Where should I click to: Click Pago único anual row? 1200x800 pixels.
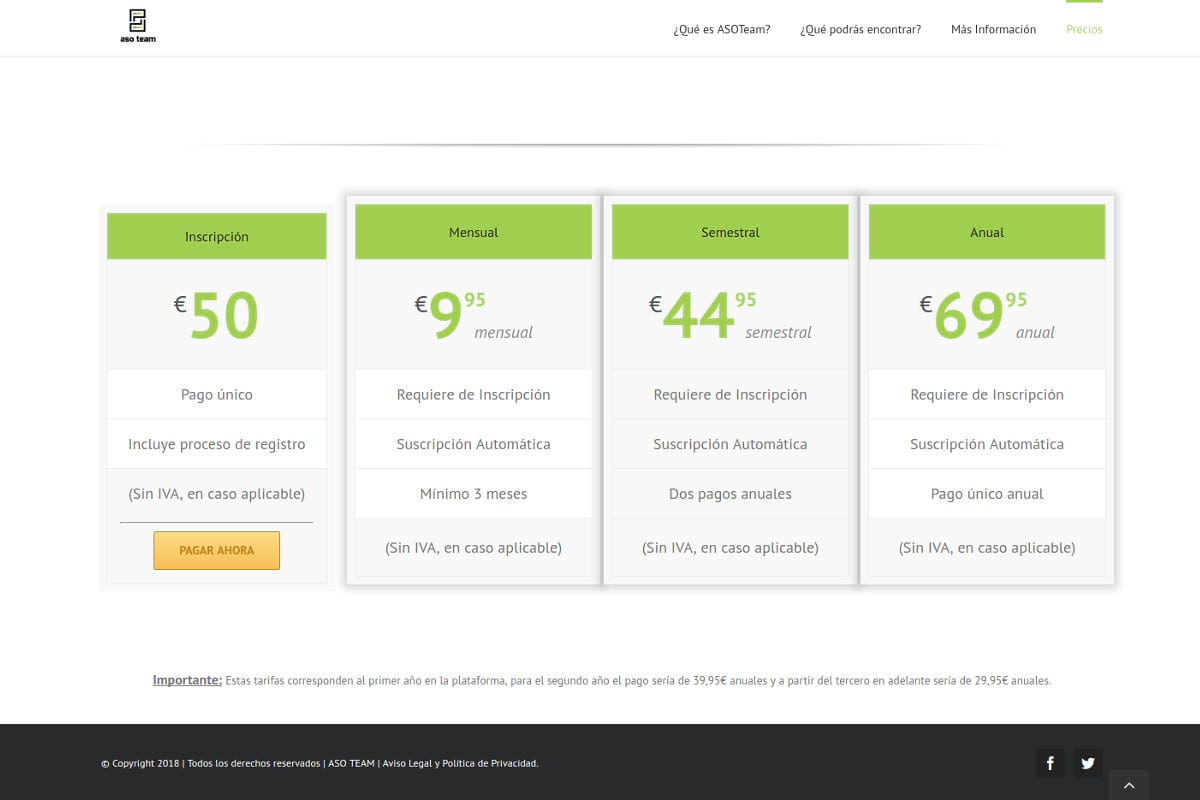click(987, 494)
